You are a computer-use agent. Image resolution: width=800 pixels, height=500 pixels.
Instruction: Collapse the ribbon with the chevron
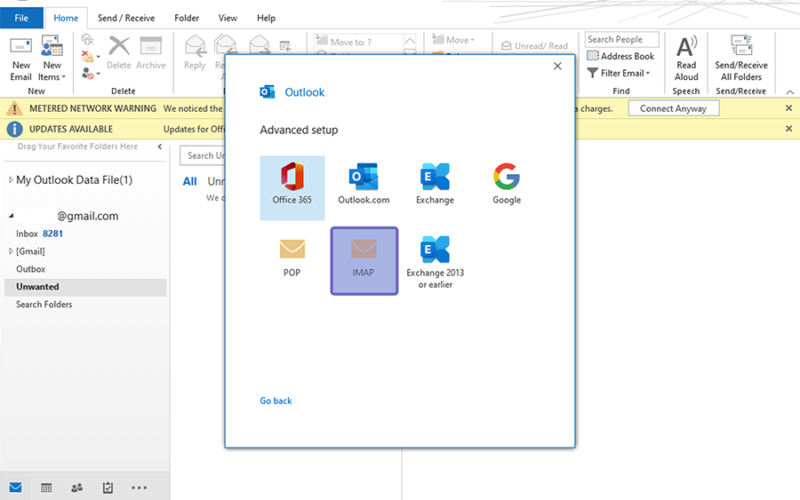click(790, 92)
